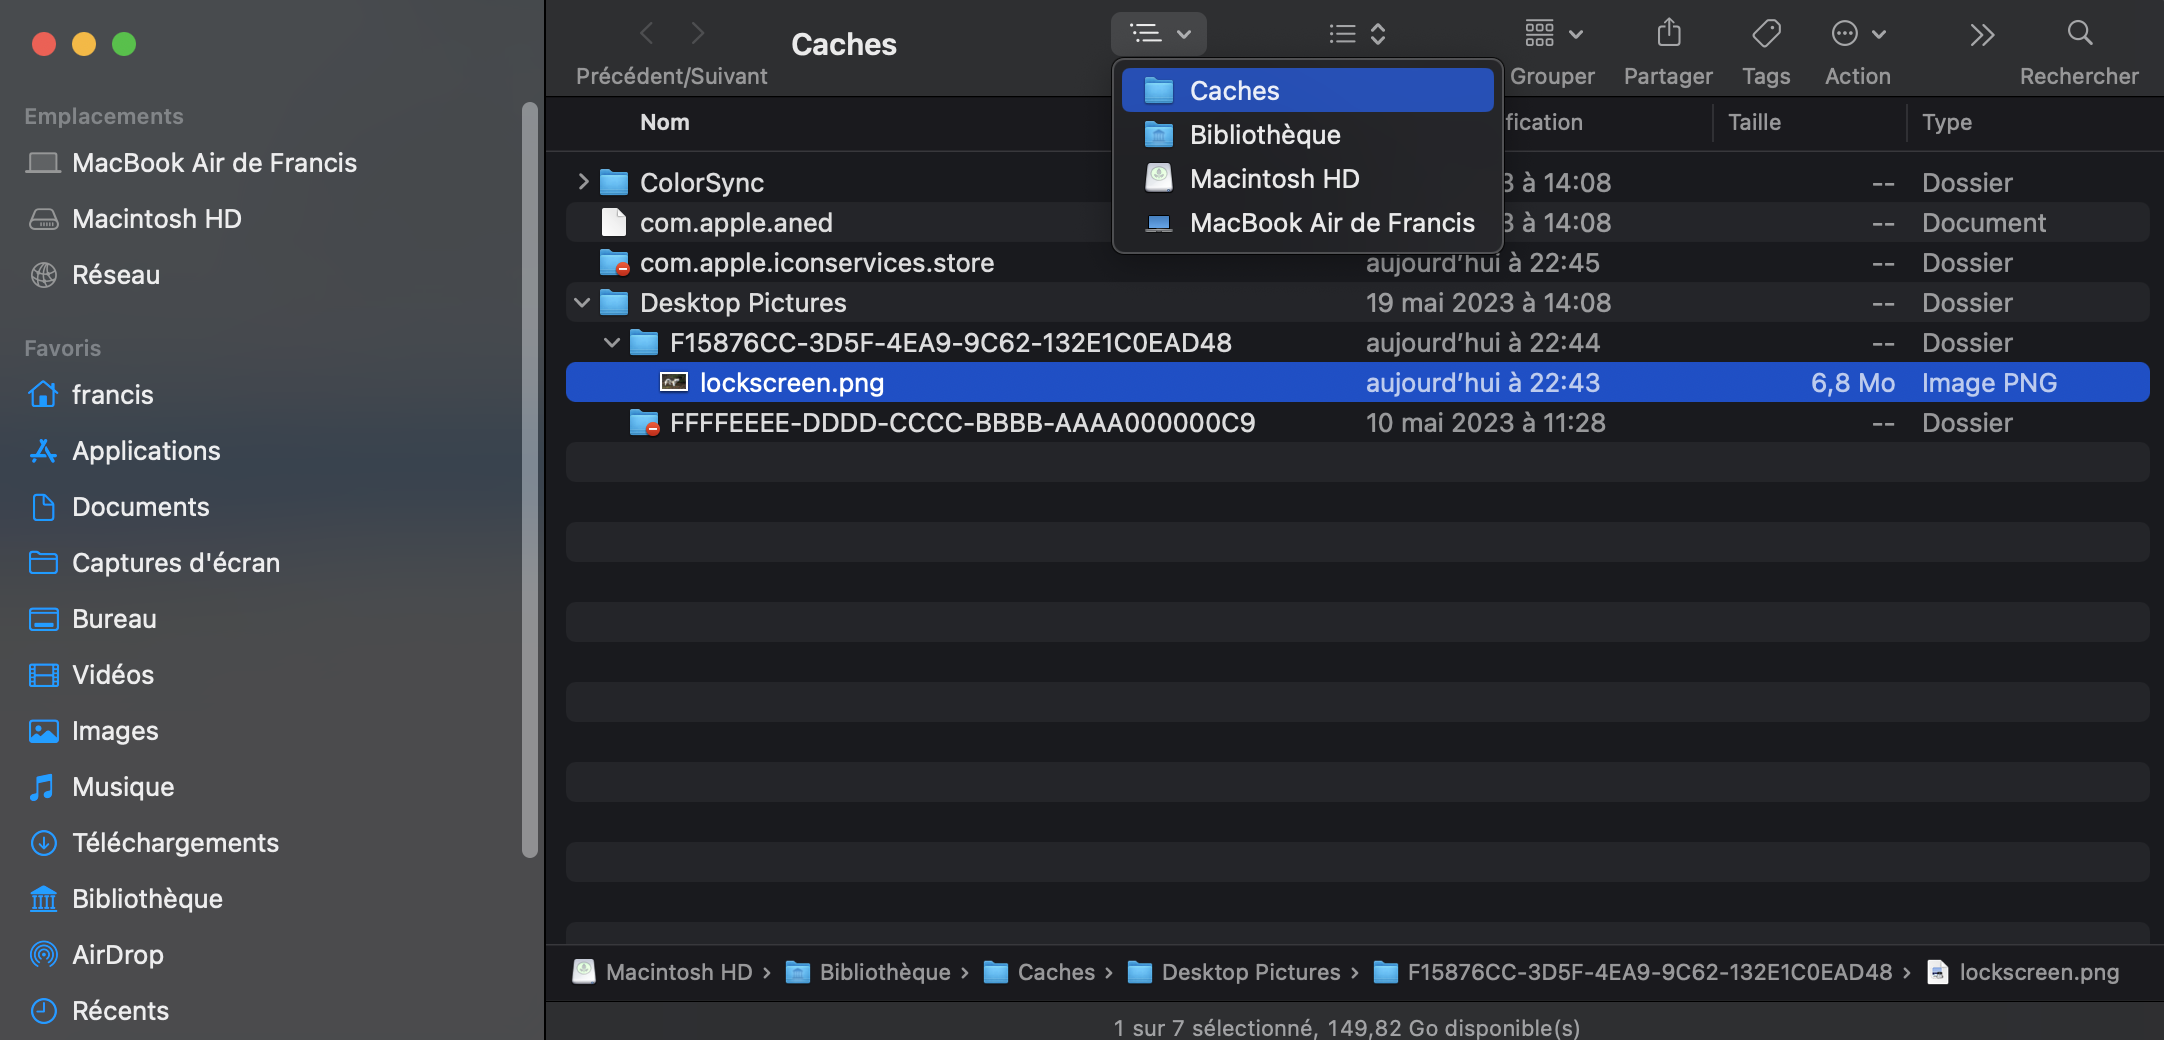The width and height of the screenshot is (2164, 1040).
Task: Click the Suivant forward arrow
Action: [698, 34]
